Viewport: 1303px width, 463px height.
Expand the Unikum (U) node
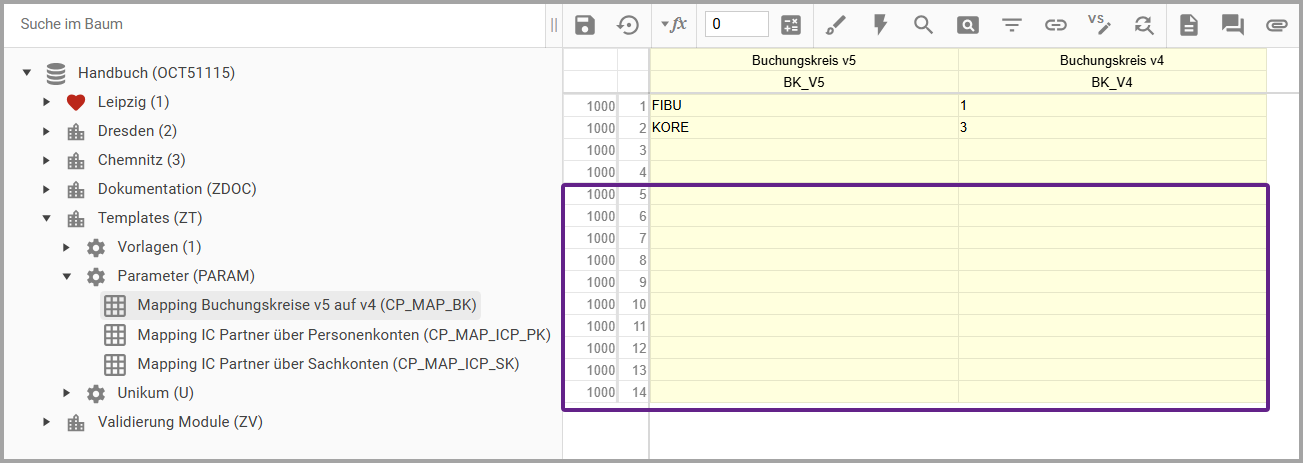(x=67, y=393)
